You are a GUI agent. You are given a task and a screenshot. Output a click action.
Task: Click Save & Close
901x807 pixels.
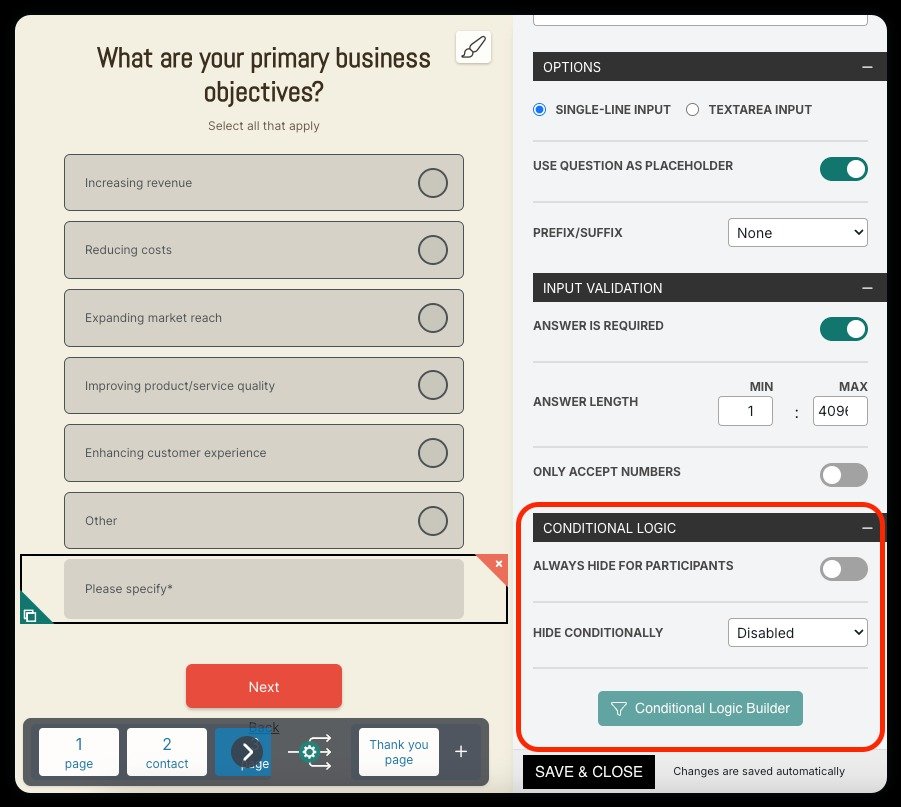point(588,771)
